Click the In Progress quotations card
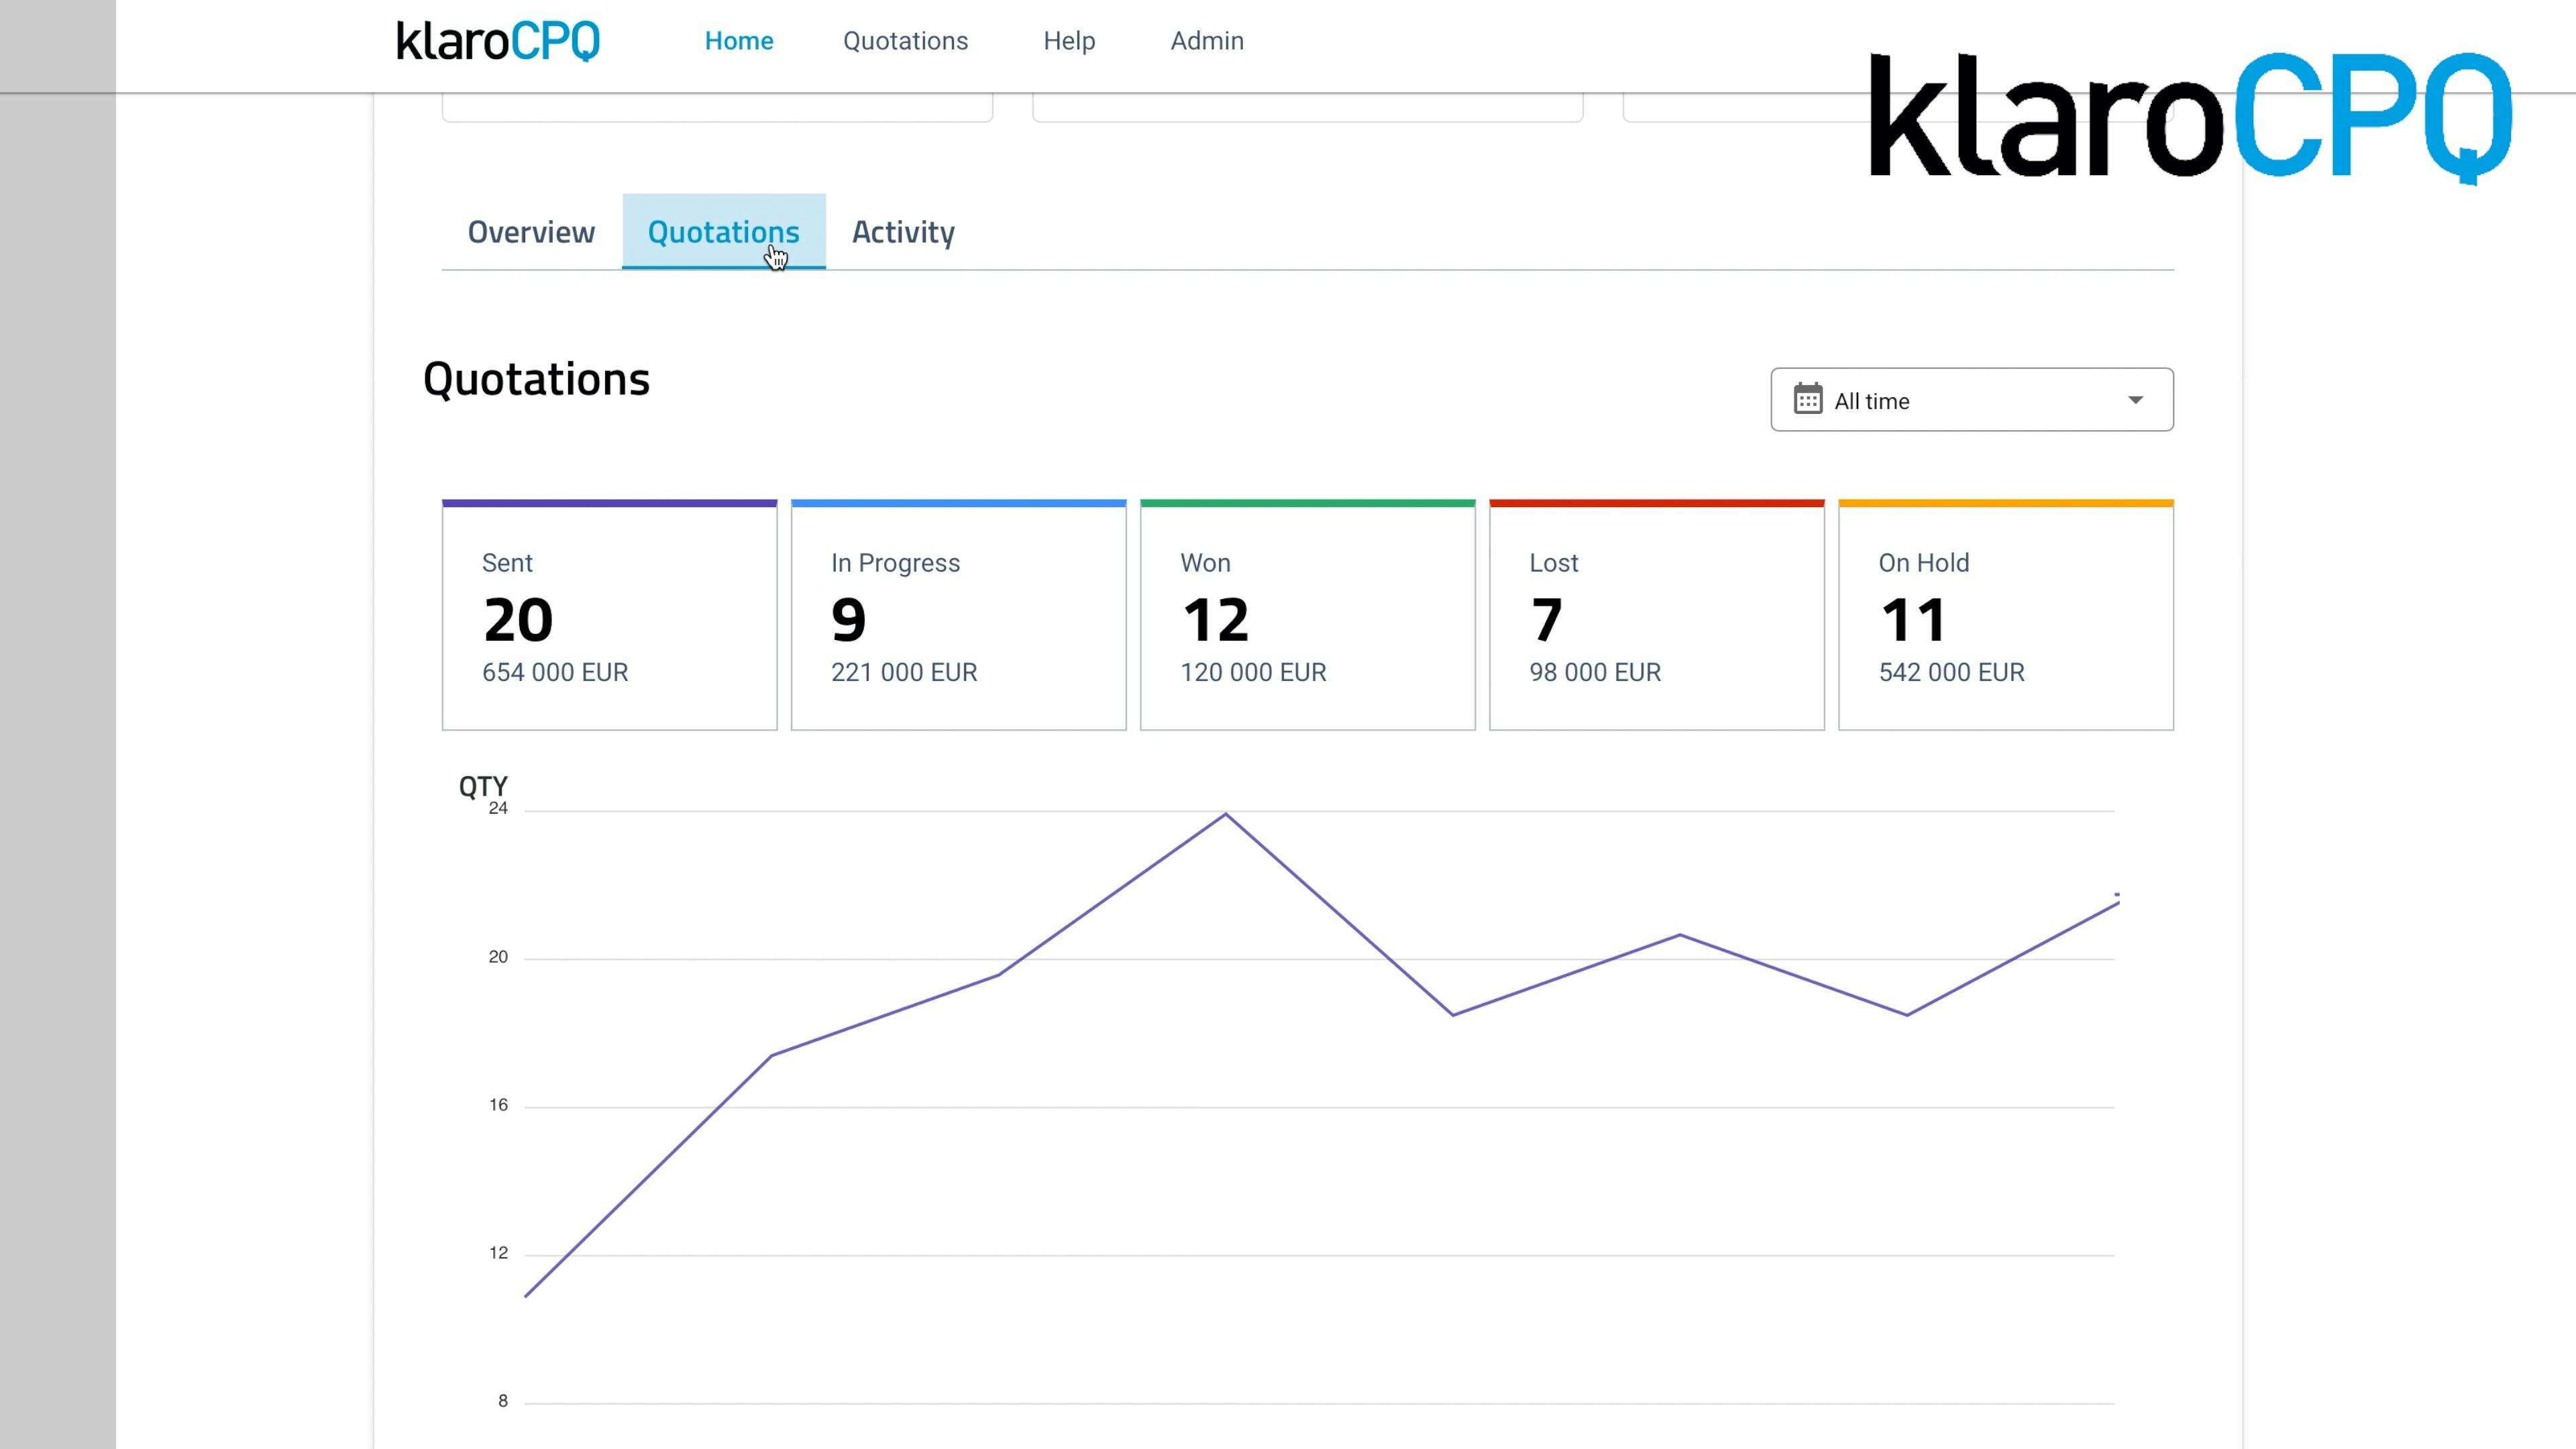The height and width of the screenshot is (1449, 2576). 958,614
